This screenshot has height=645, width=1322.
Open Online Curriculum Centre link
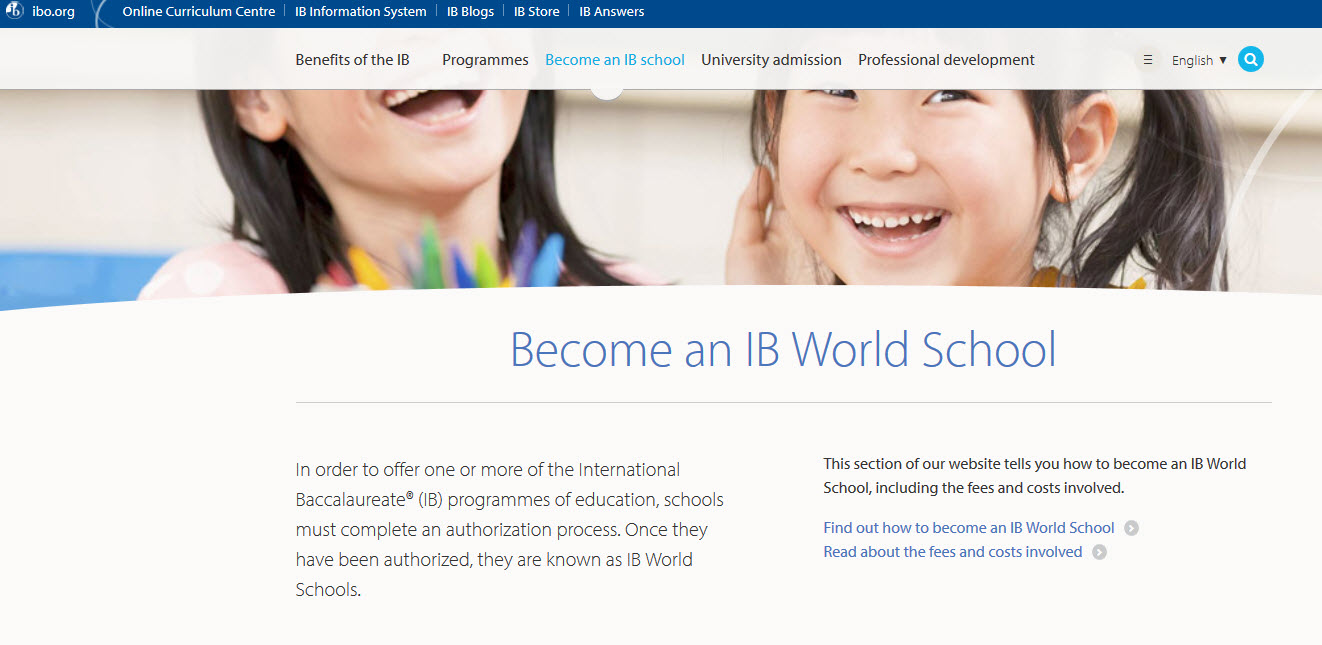(199, 12)
